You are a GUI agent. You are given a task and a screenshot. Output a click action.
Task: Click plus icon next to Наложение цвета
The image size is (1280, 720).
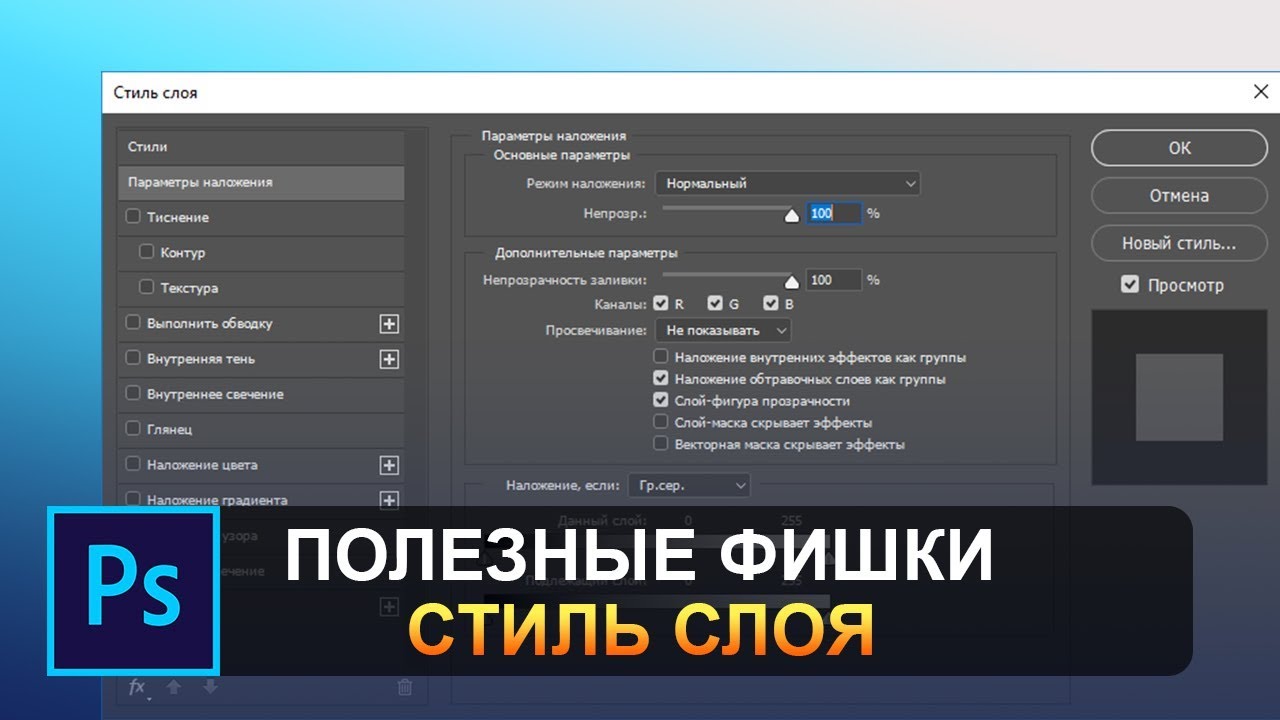pyautogui.click(x=389, y=465)
